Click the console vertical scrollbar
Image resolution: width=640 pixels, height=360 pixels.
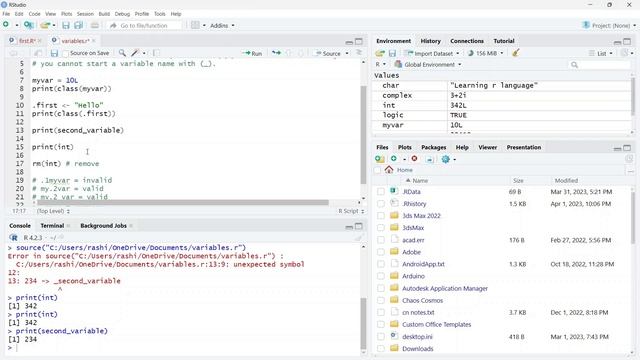pos(363,323)
